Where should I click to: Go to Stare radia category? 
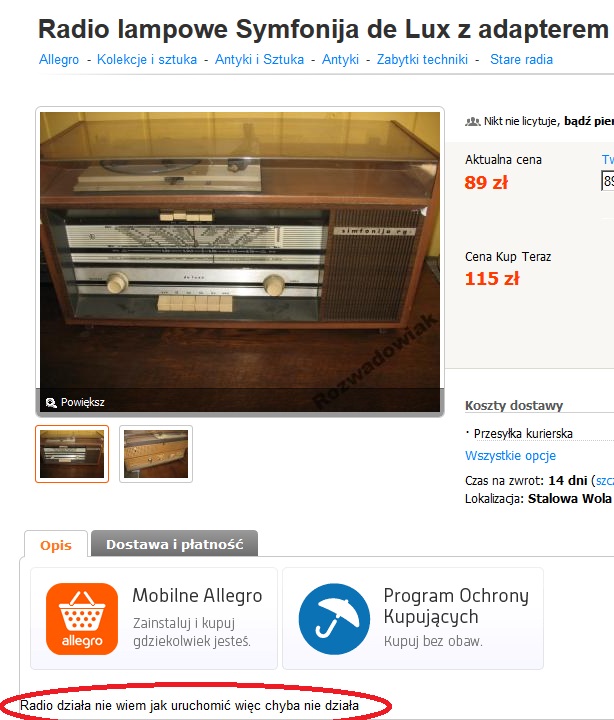(521, 60)
